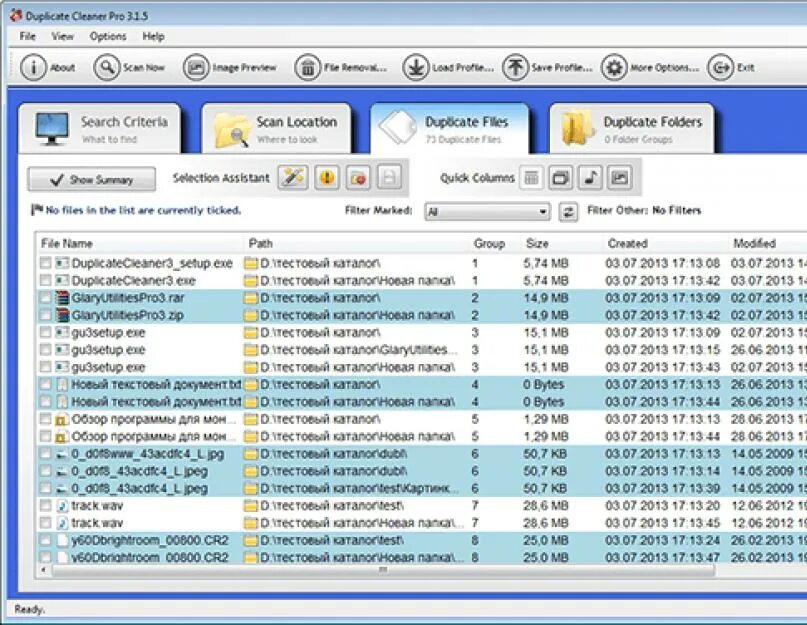Click size cell '5,74 MB' of DuplicateCleaner3_setup.exe
The image size is (807, 625).
pyautogui.click(x=546, y=263)
